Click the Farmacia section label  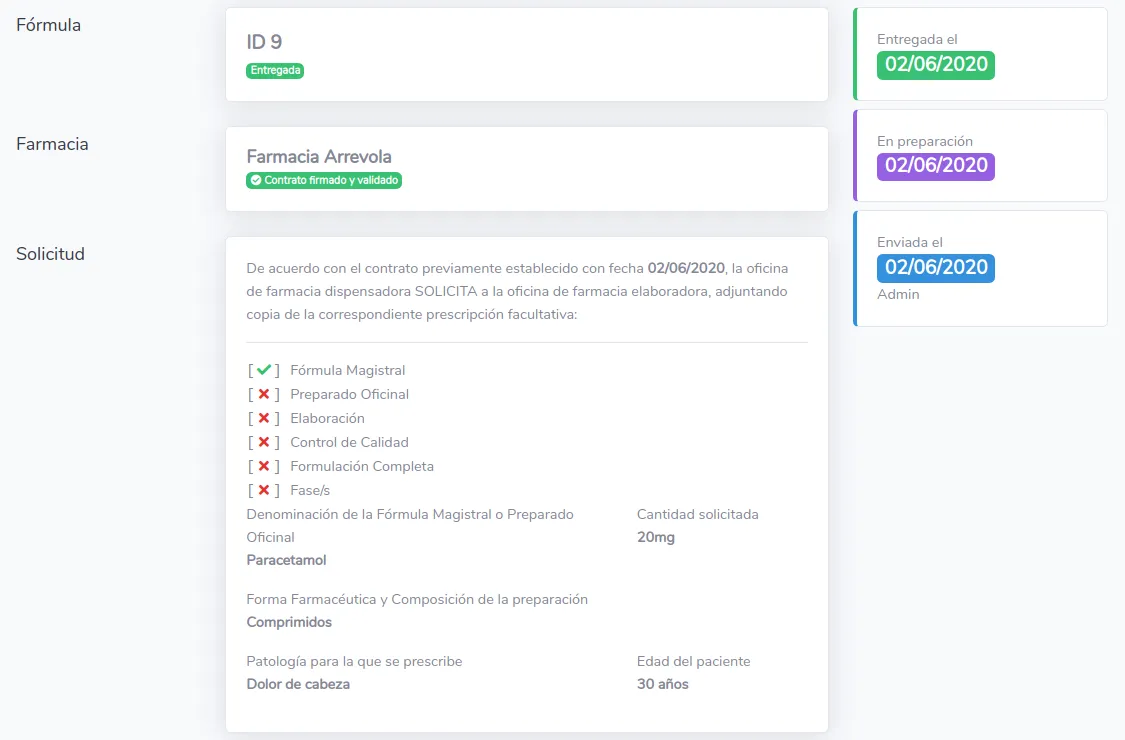[x=52, y=144]
